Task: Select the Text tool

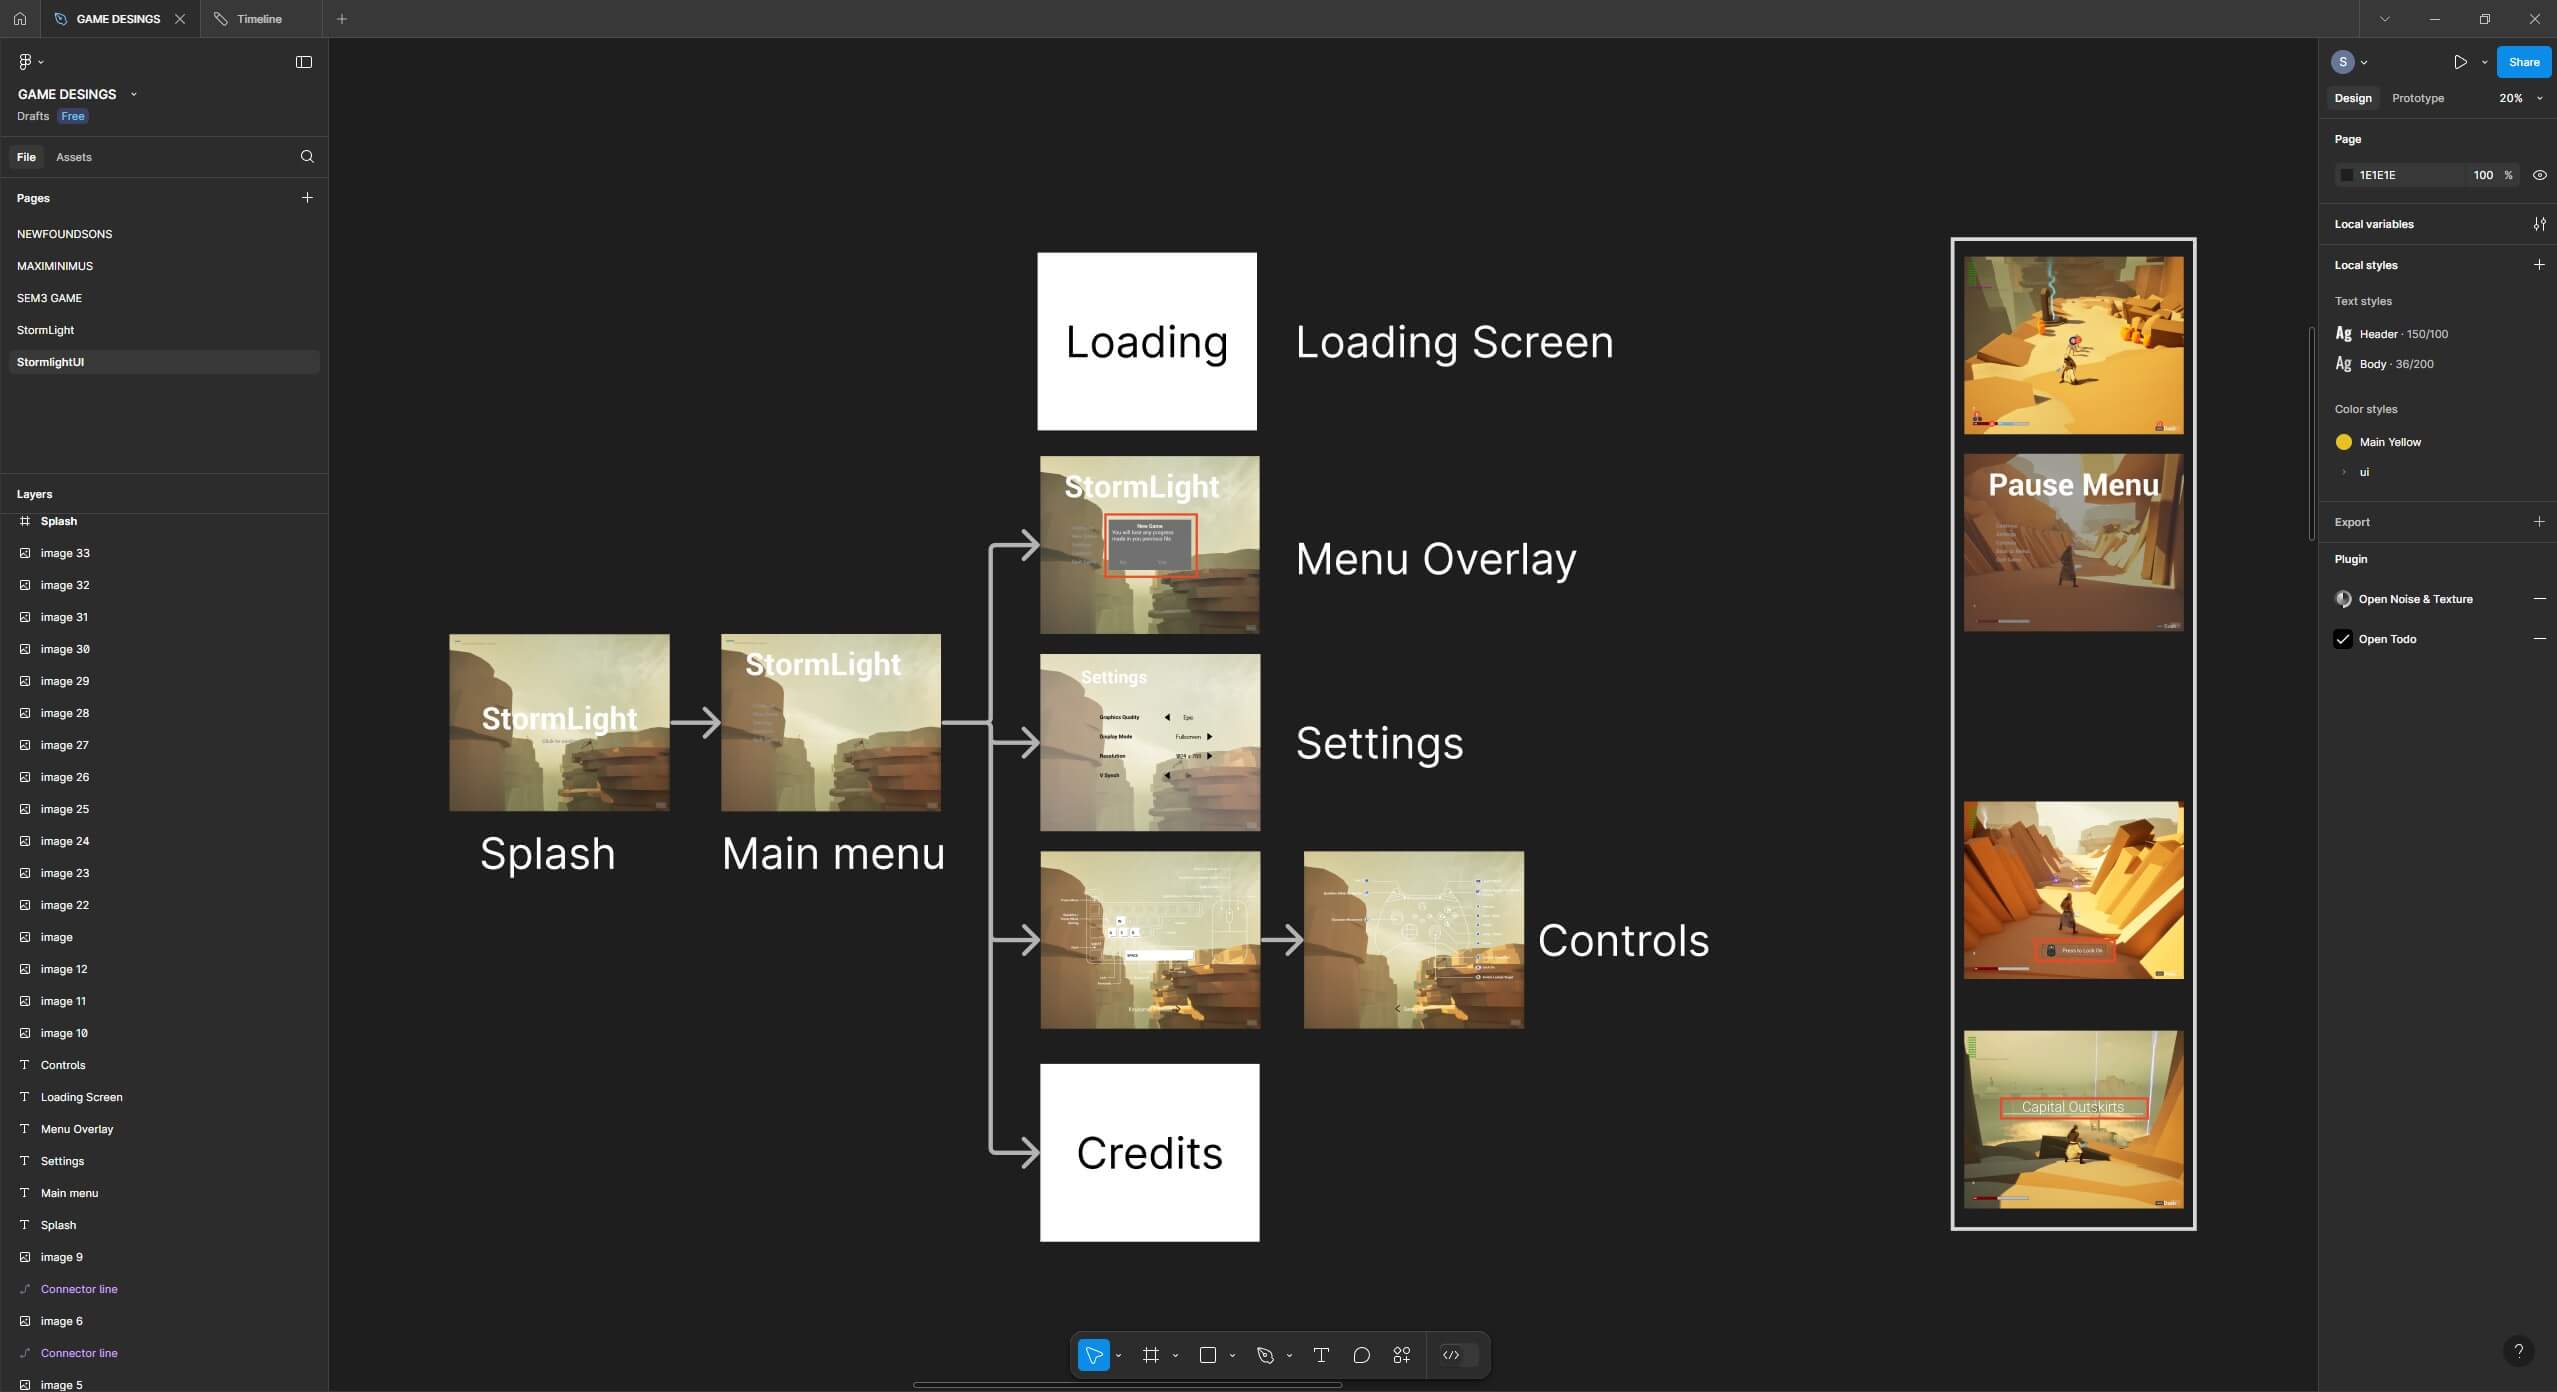Action: [x=1321, y=1355]
